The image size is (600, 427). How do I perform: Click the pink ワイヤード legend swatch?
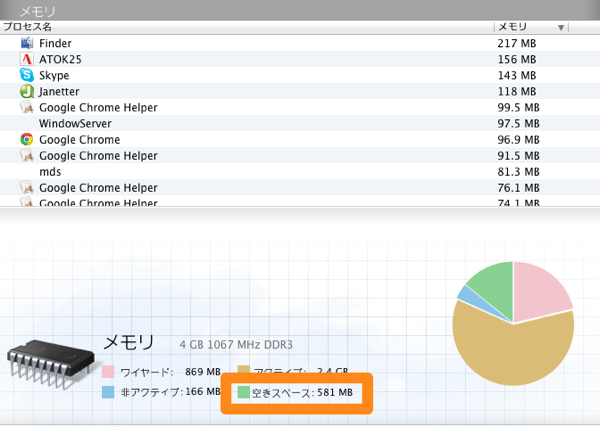pos(108,372)
